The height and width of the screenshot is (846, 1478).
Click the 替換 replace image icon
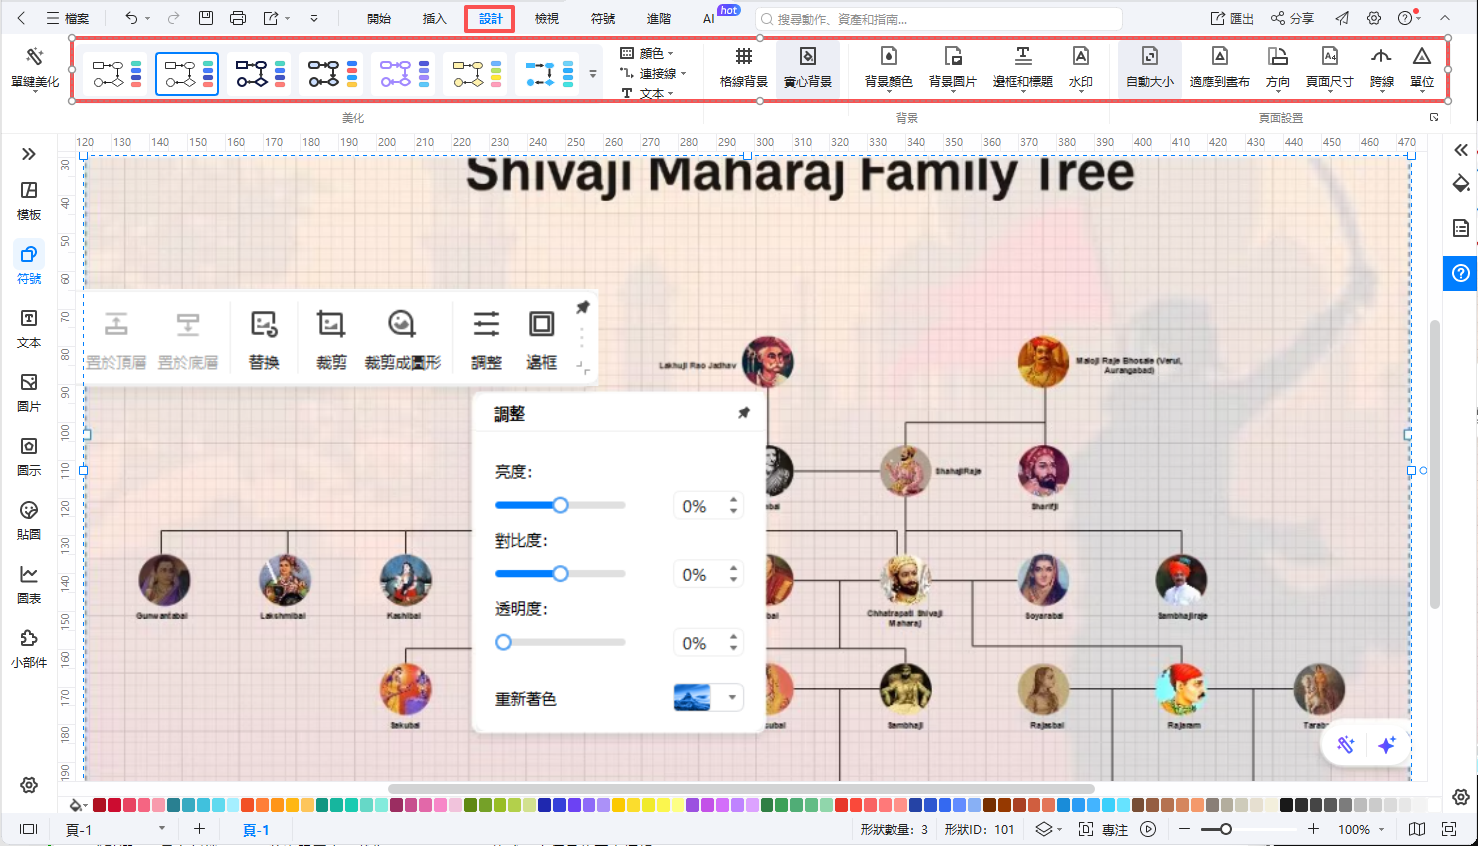coord(264,337)
